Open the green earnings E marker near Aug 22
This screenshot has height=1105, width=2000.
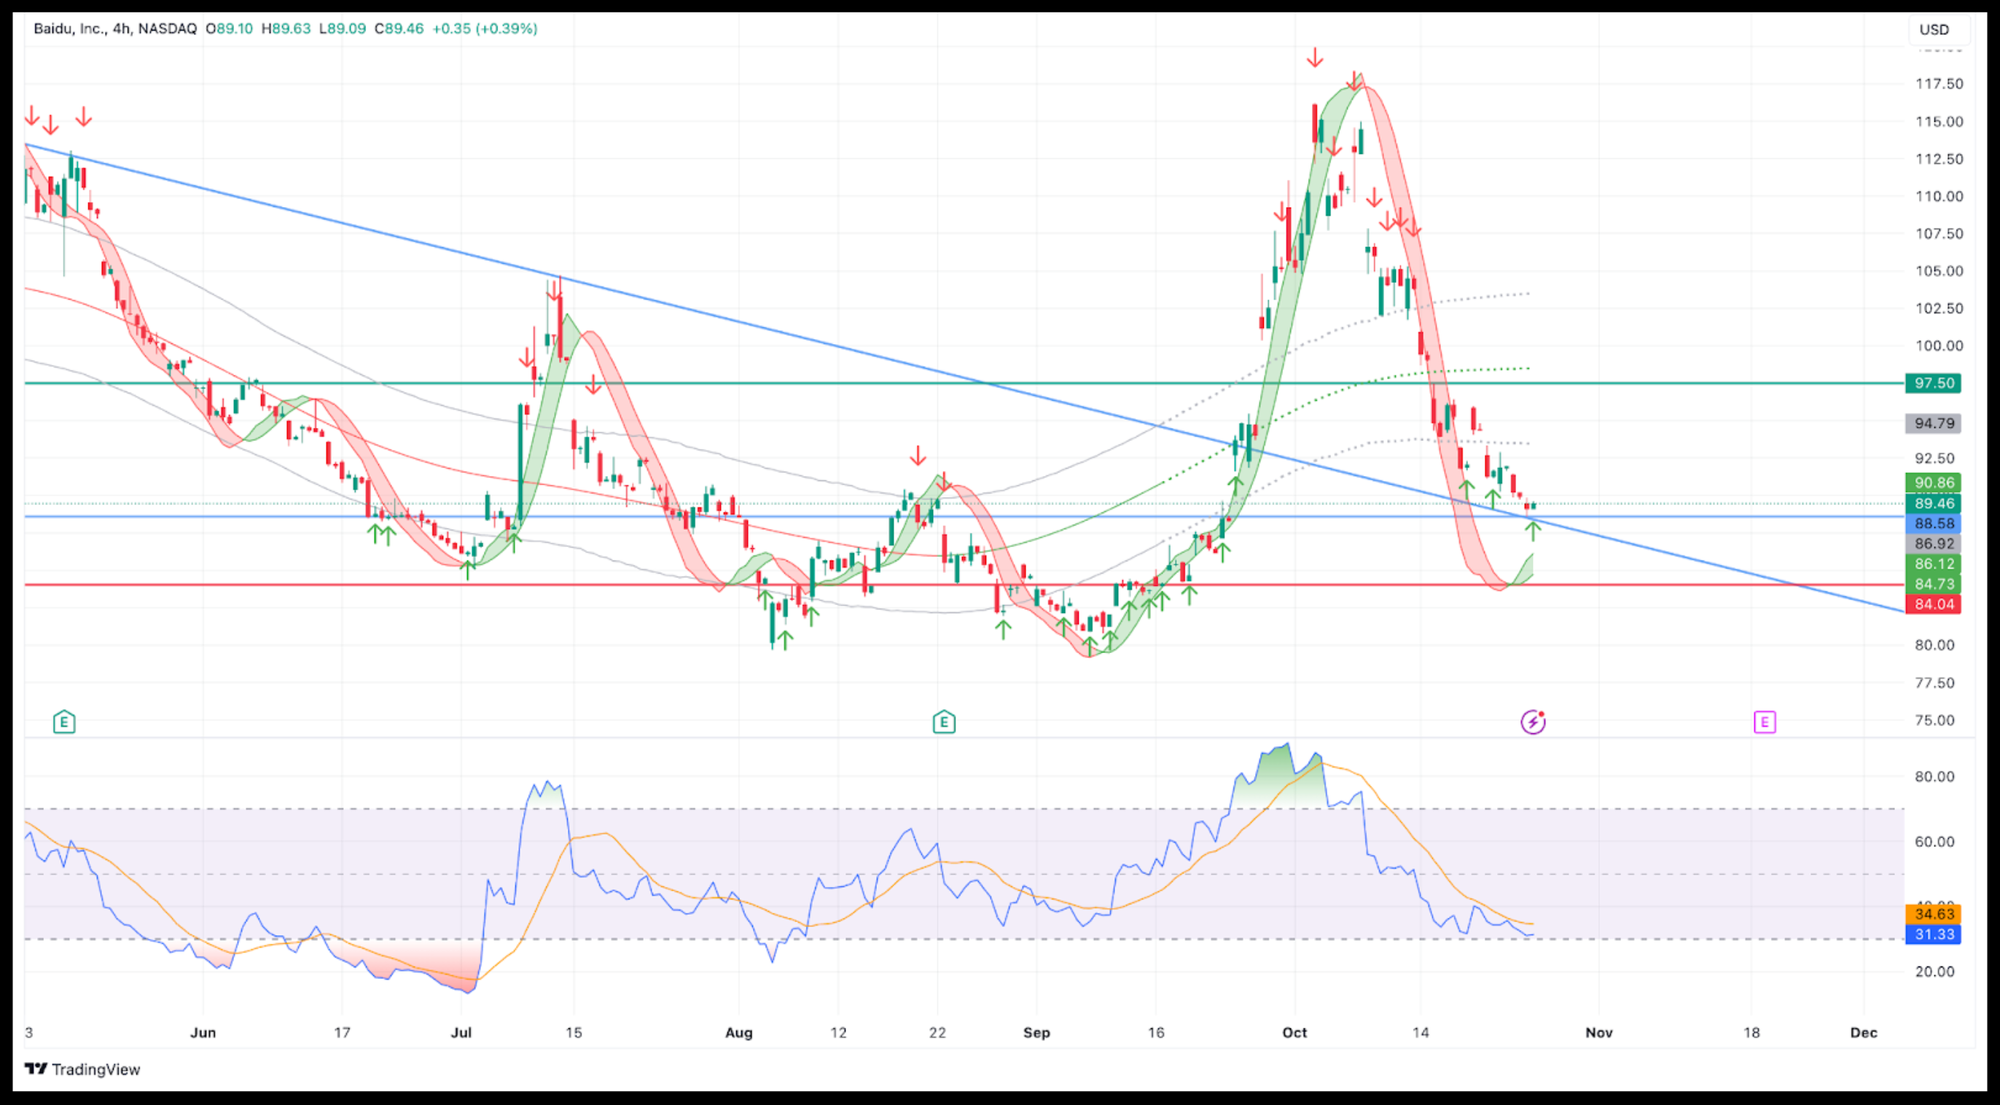point(943,722)
